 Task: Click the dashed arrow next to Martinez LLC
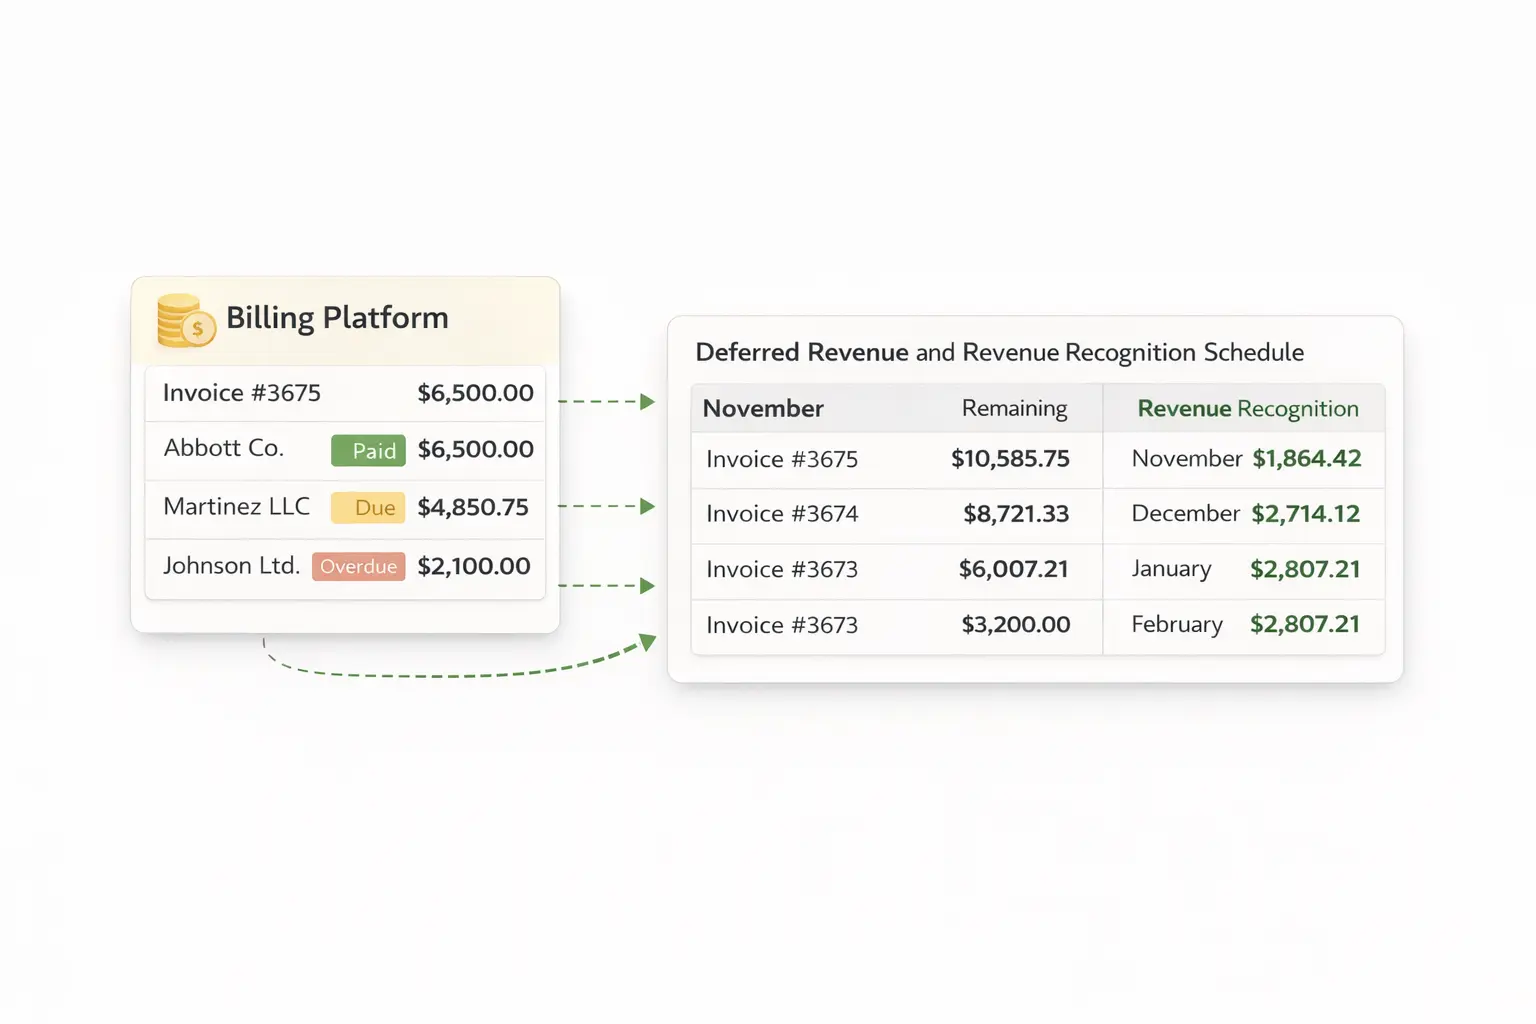point(608,507)
